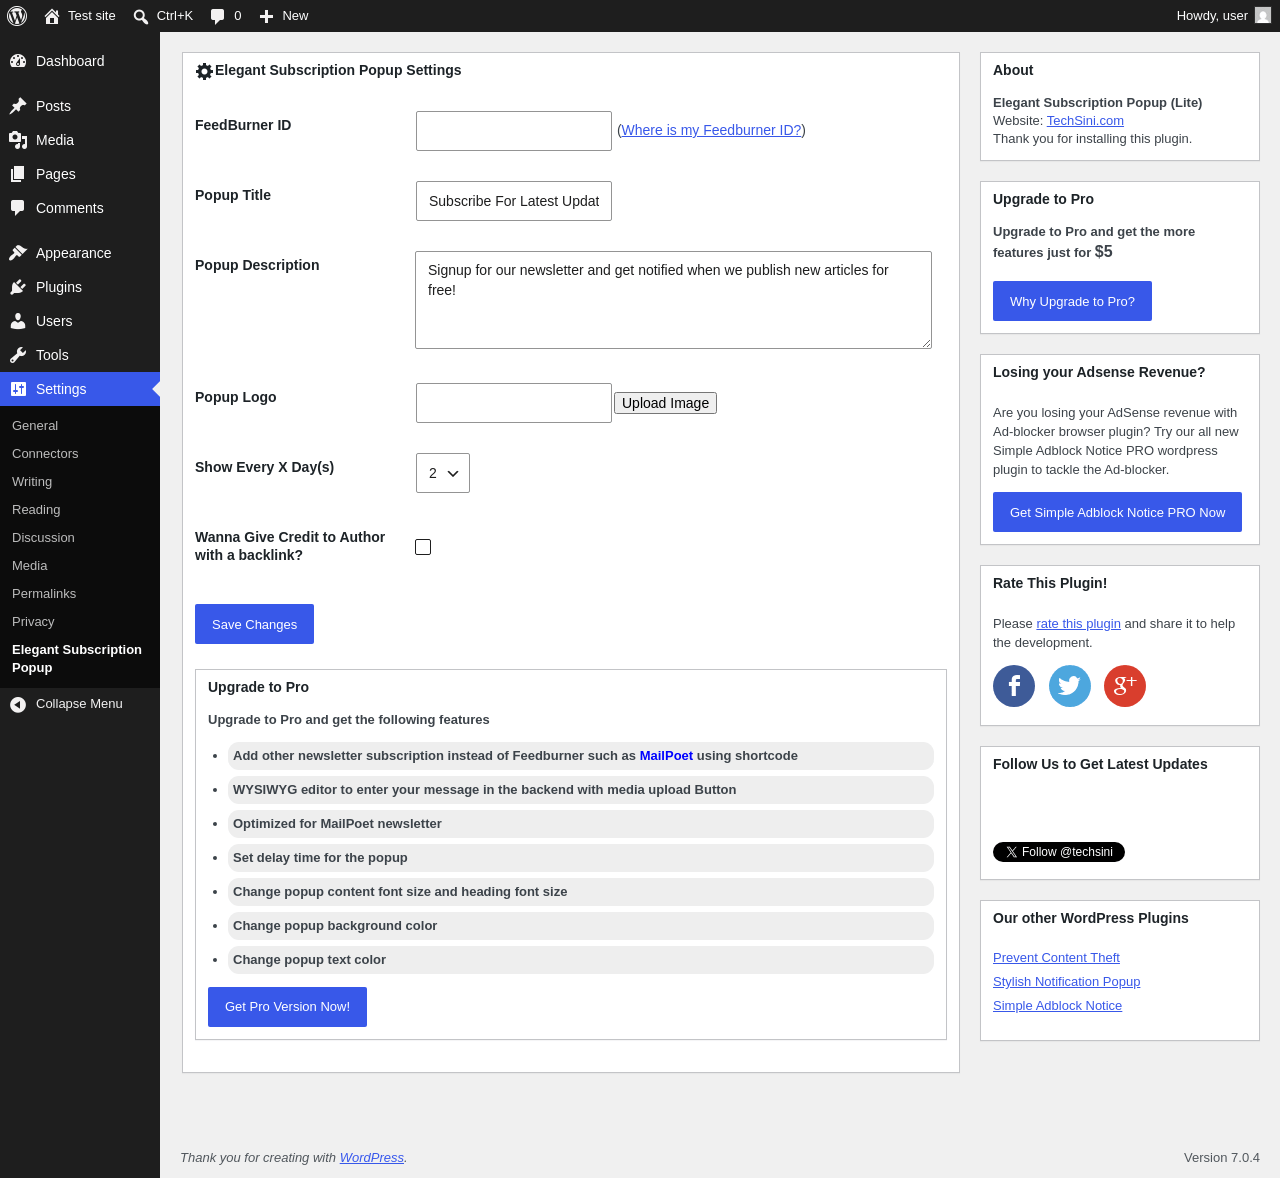Screen dimensions: 1280x1178
Task: Open Stylish Notification Popup plugin link
Action: click(1066, 982)
